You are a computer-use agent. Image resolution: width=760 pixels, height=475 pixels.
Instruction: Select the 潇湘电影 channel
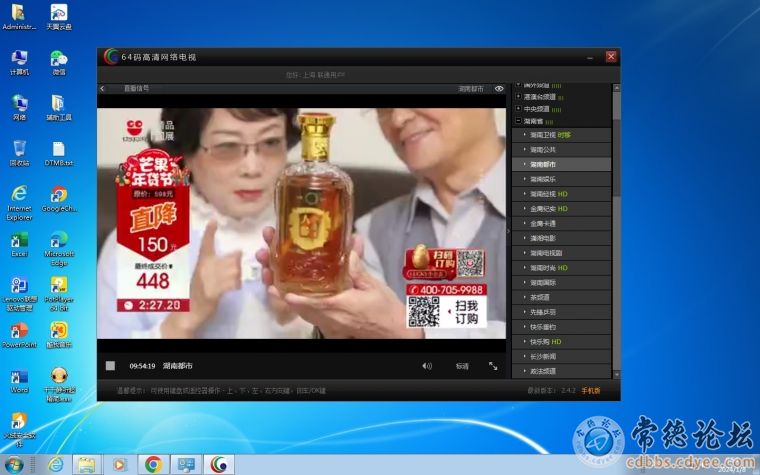pyautogui.click(x=561, y=238)
